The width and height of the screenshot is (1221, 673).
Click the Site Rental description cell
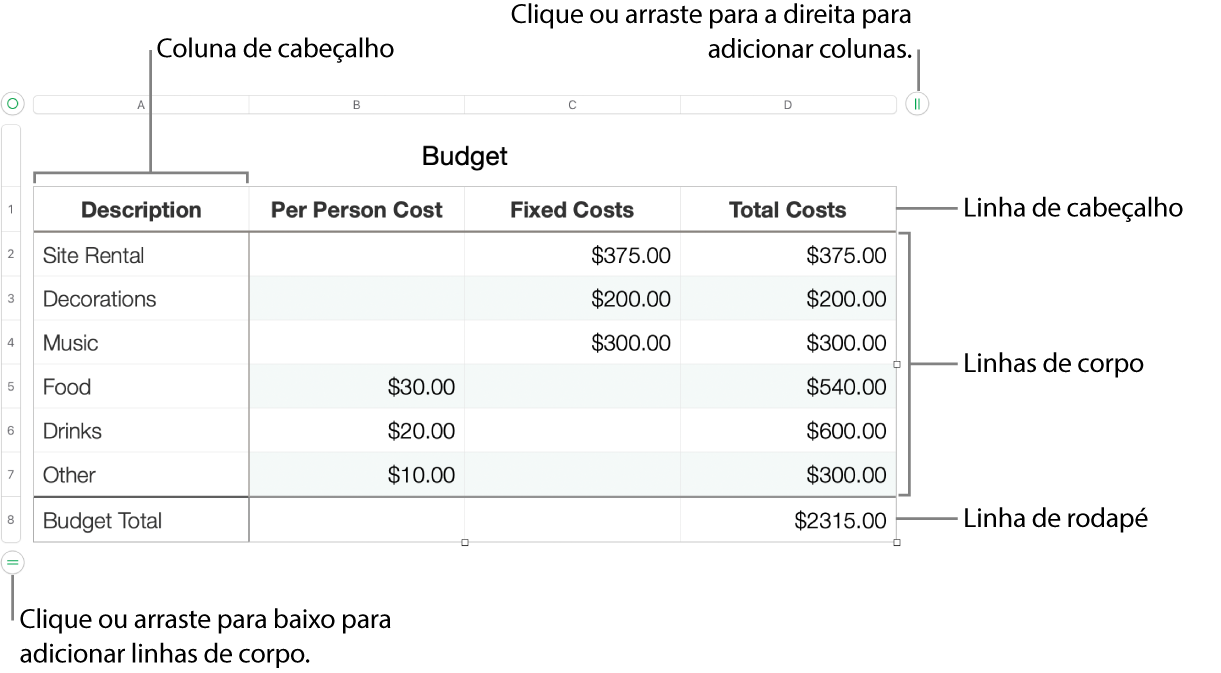point(94,256)
